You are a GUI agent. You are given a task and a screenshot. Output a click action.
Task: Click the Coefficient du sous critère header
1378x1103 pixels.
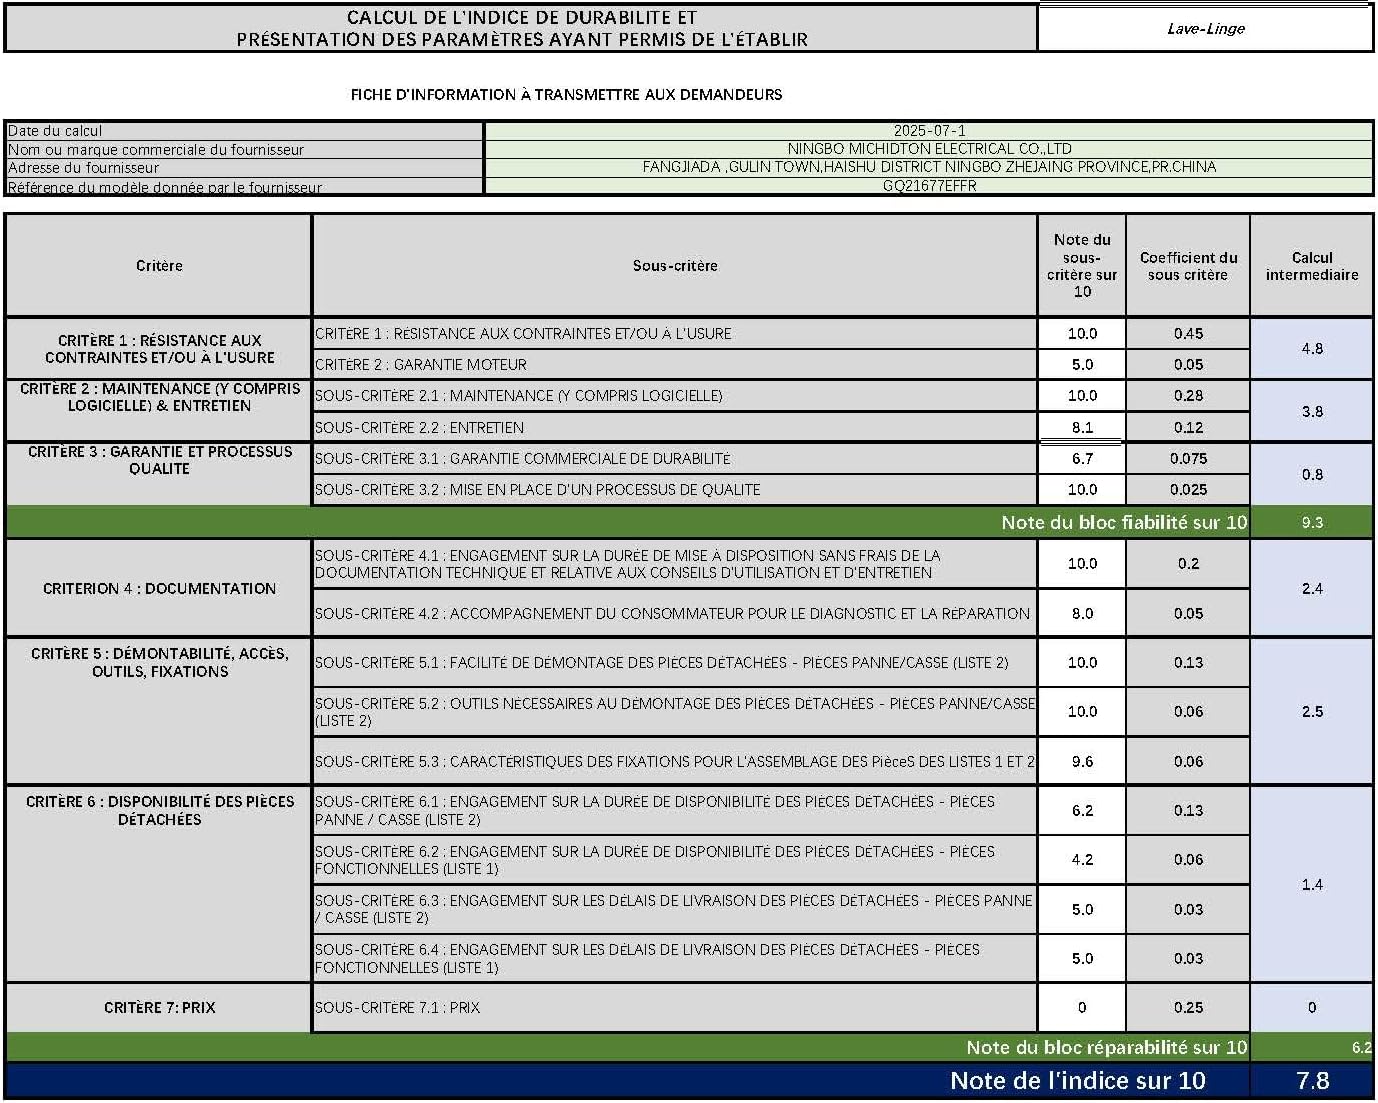coord(1188,266)
